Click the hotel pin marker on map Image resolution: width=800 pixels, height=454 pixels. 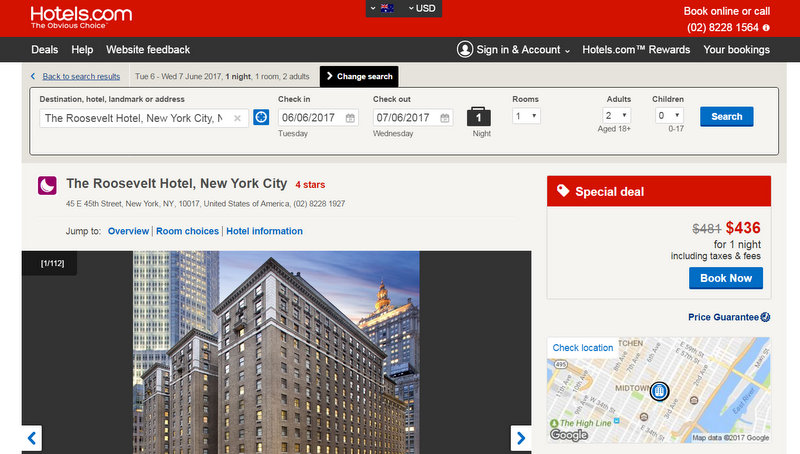tap(659, 391)
